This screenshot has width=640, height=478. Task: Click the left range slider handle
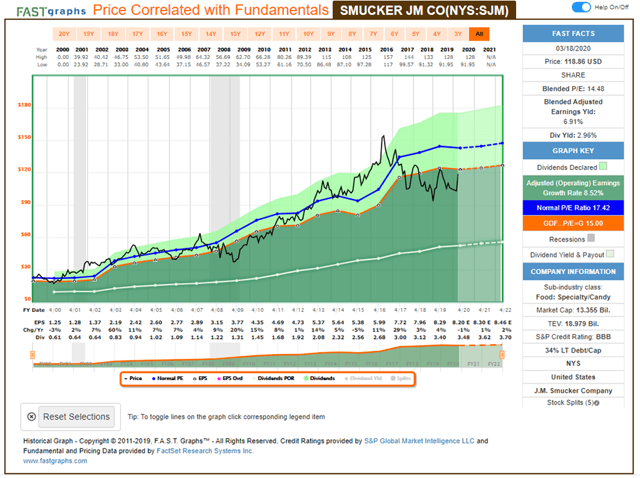(x=33, y=356)
